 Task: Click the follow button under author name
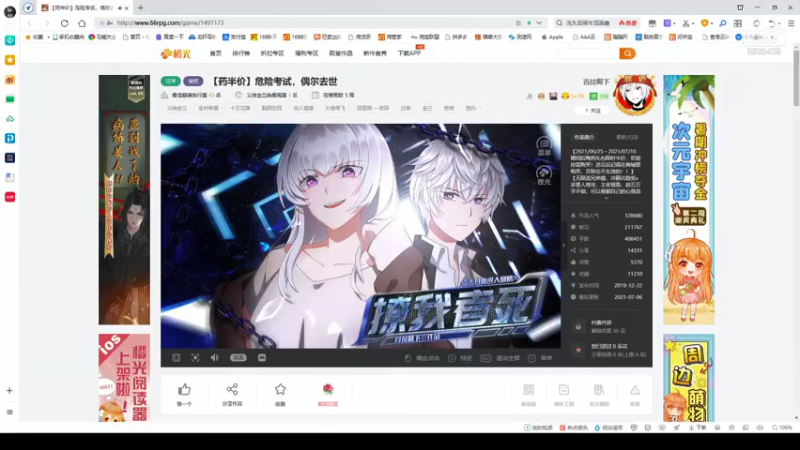click(592, 110)
